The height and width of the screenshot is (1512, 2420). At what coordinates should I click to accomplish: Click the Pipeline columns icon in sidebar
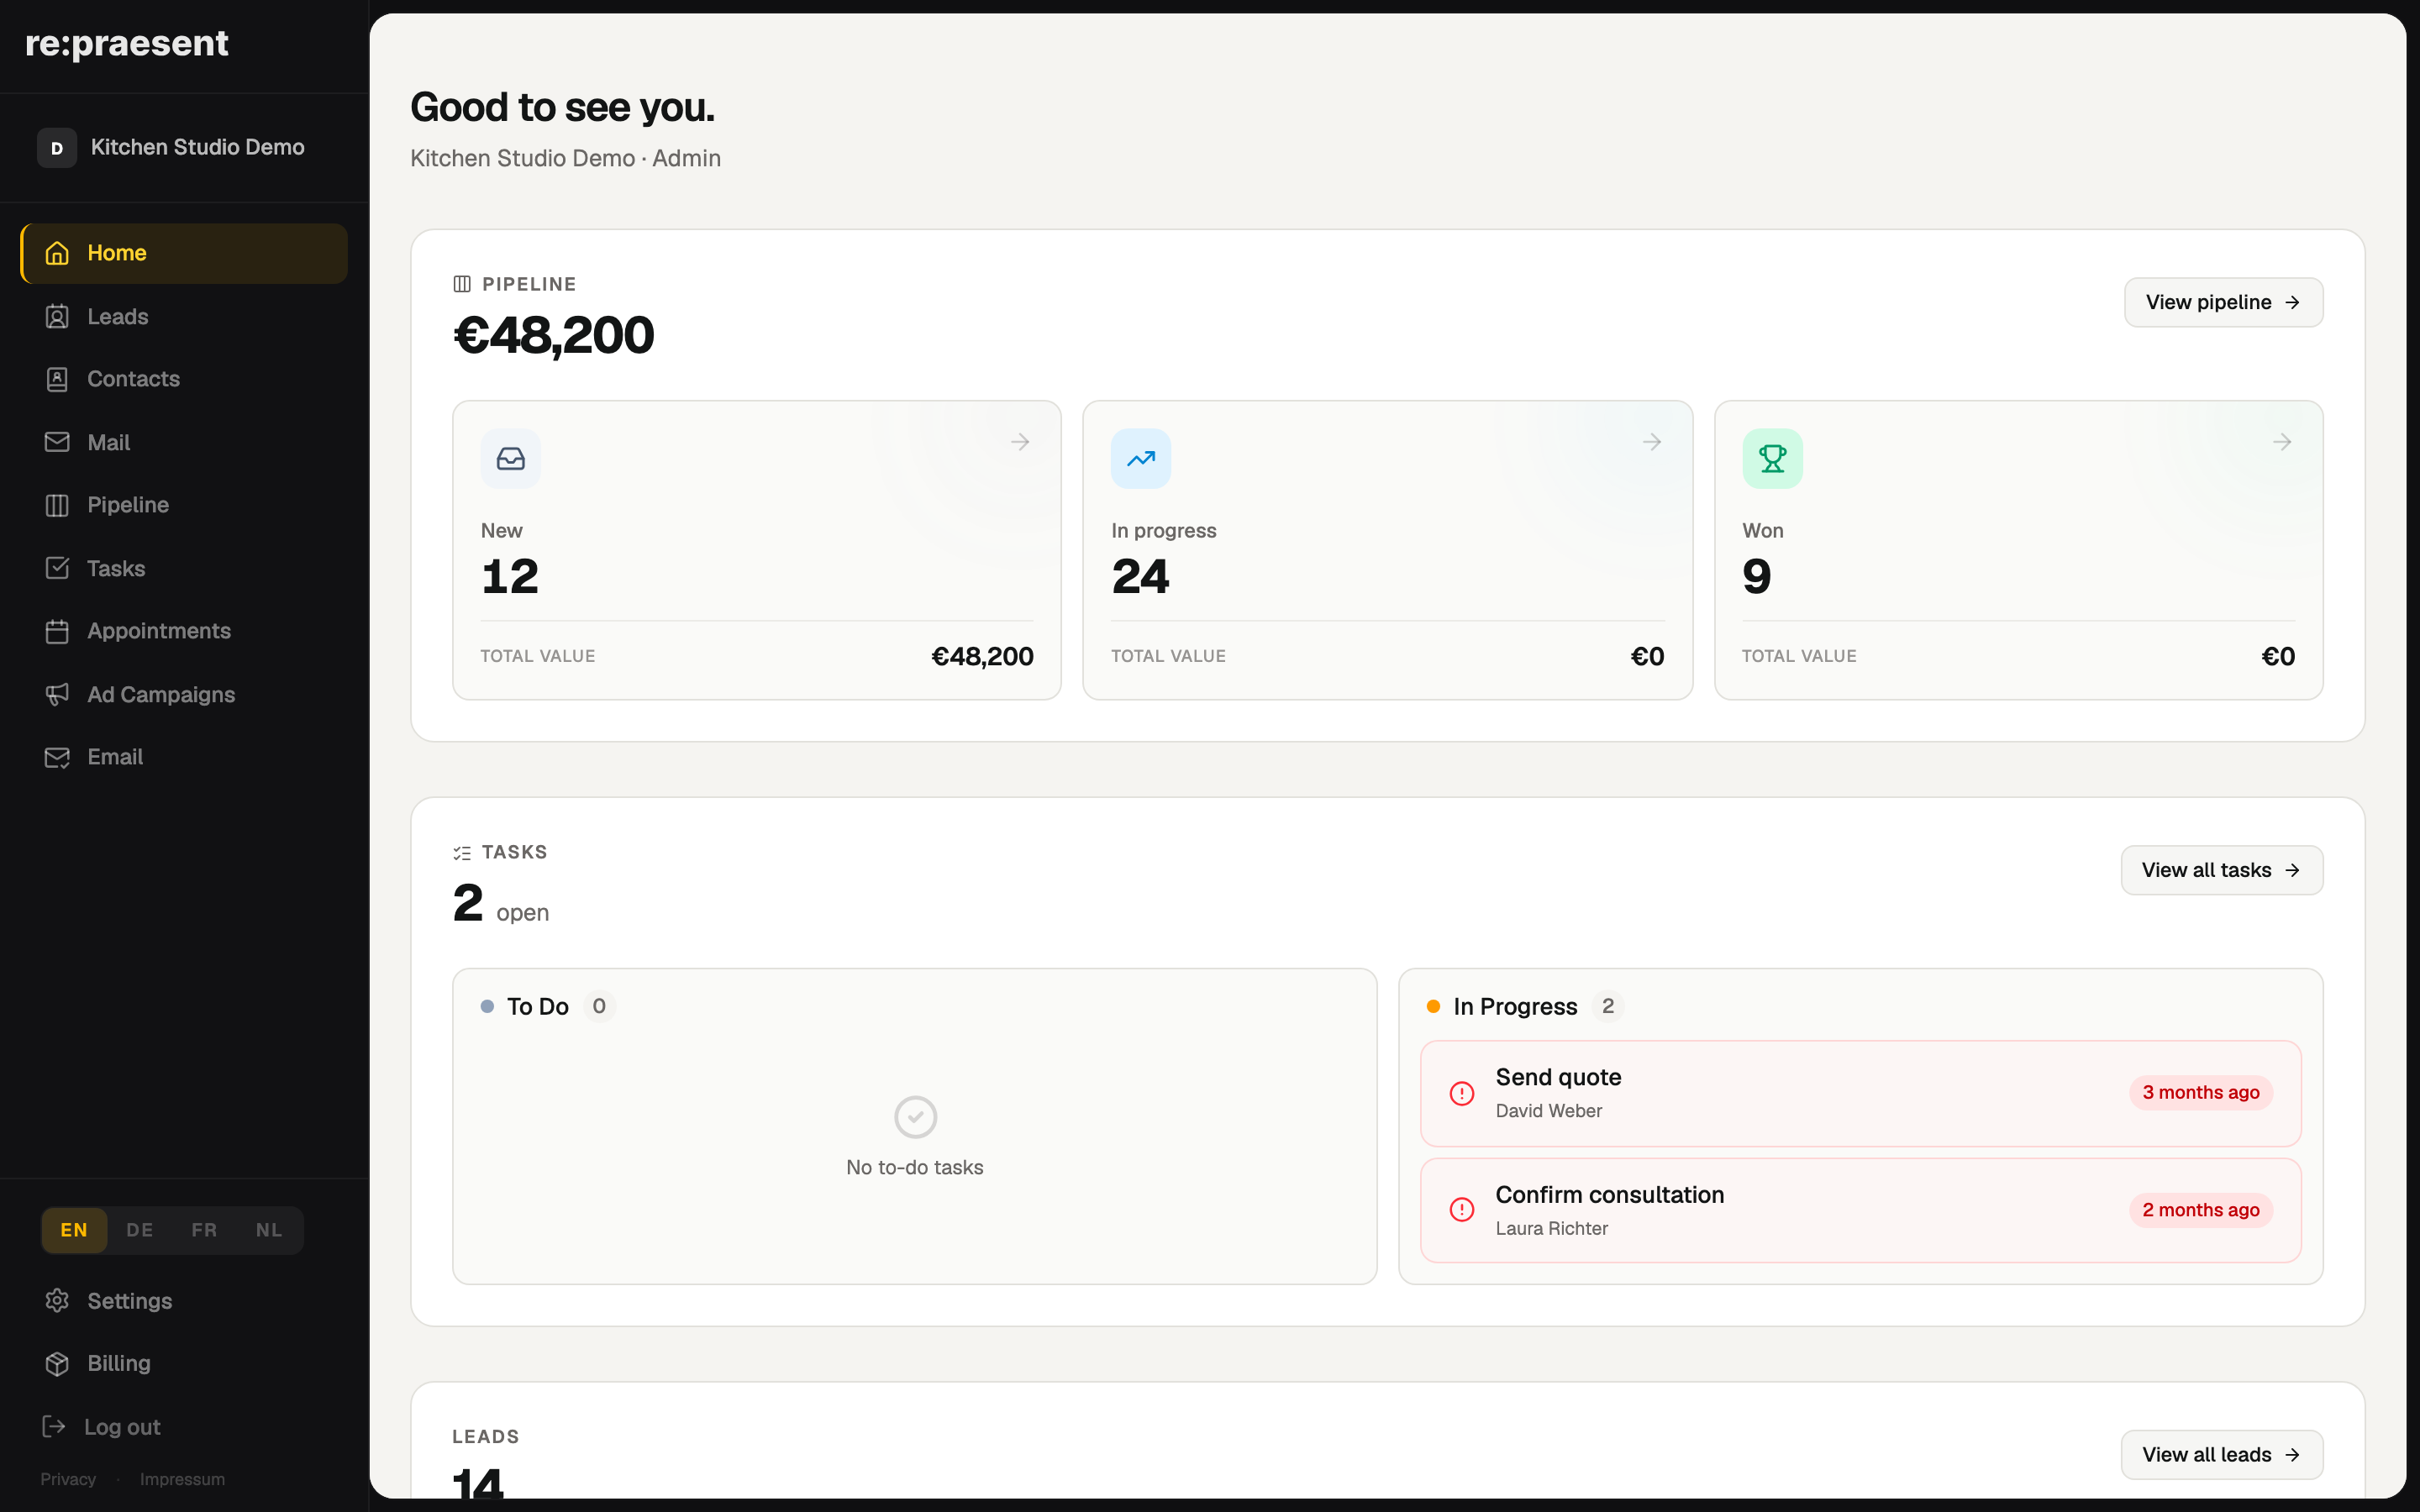coord(57,505)
